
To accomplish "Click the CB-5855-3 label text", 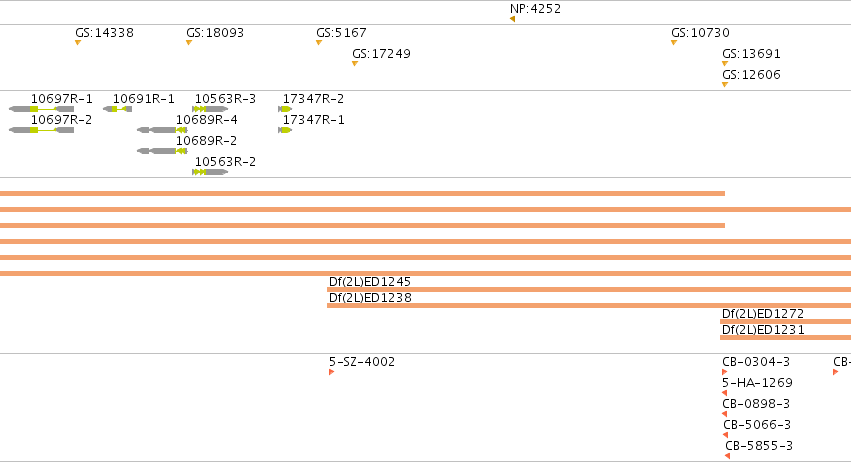I will click(759, 446).
